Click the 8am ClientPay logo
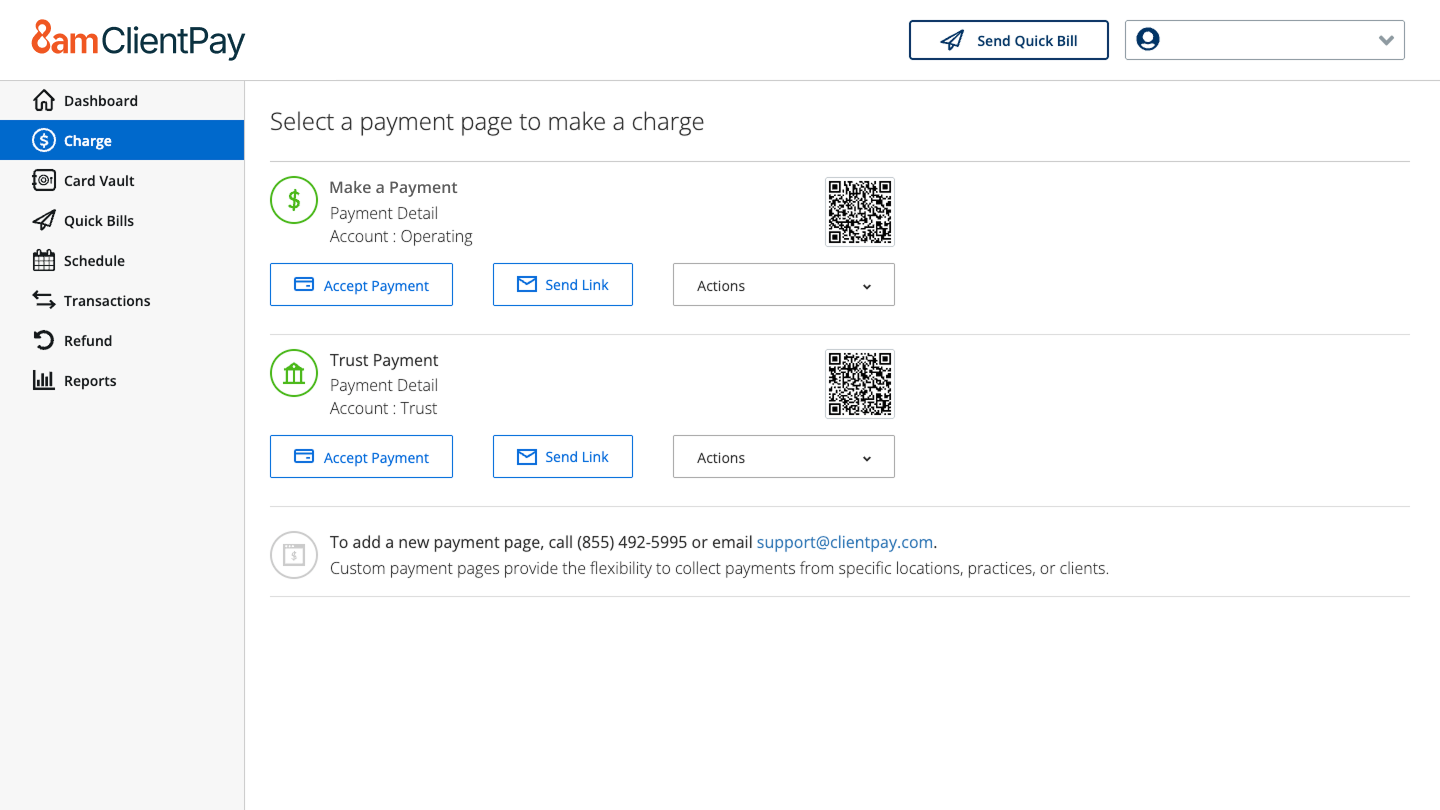1440x810 pixels. (138, 40)
